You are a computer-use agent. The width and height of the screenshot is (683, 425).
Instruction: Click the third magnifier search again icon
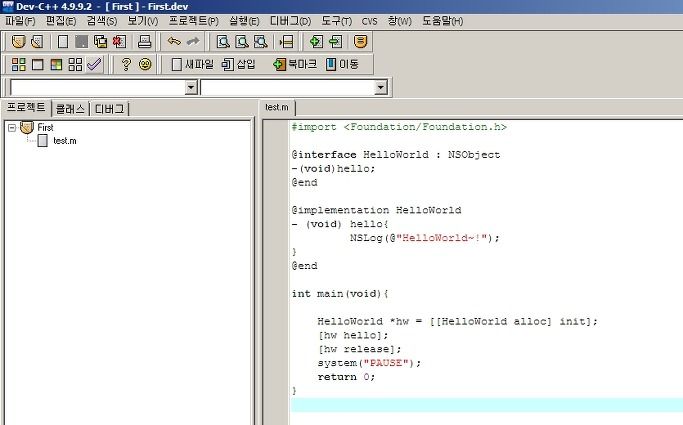click(x=260, y=41)
